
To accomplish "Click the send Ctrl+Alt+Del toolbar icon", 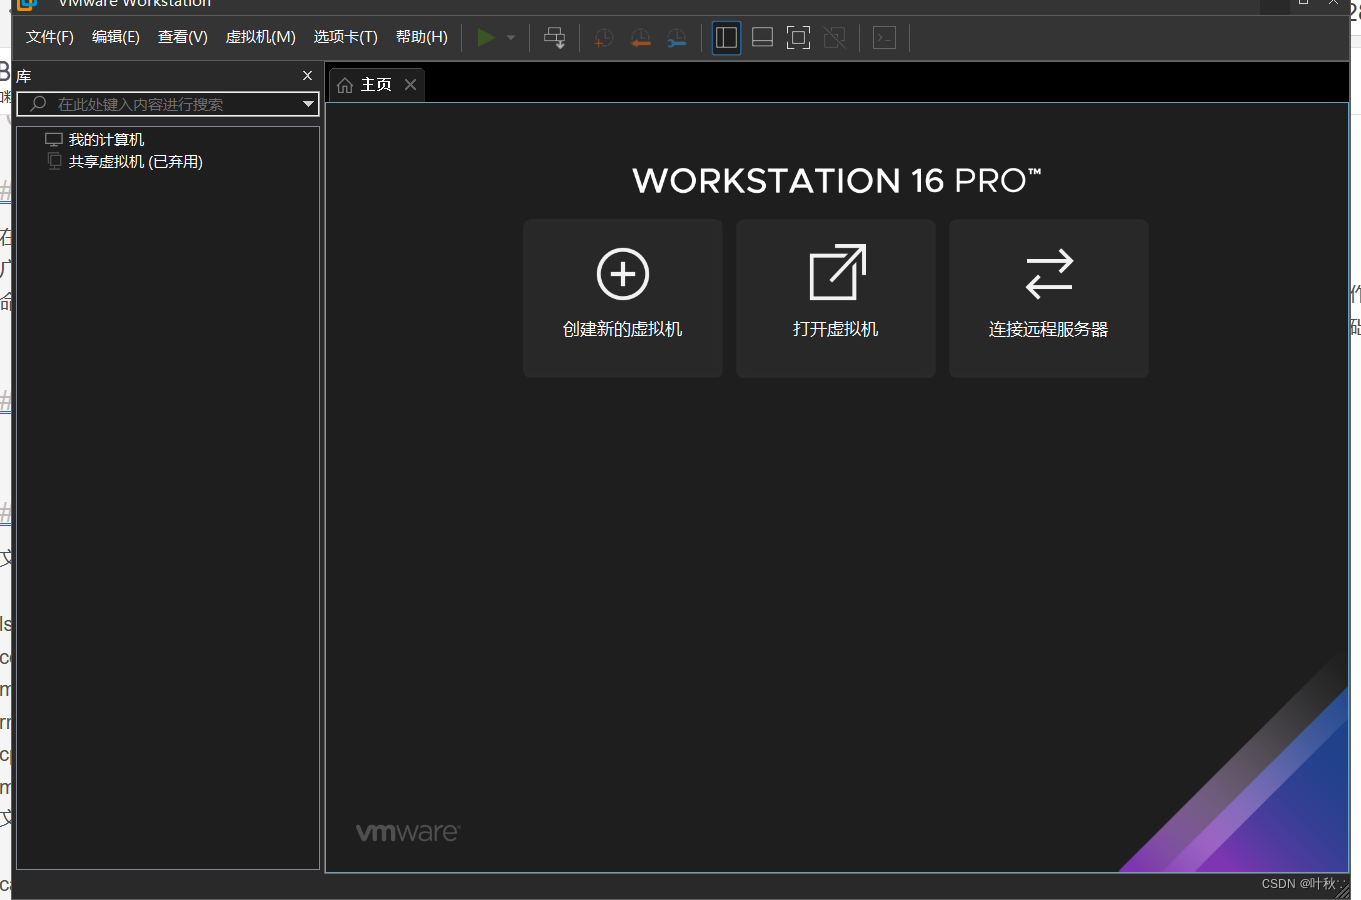I will click(554, 38).
